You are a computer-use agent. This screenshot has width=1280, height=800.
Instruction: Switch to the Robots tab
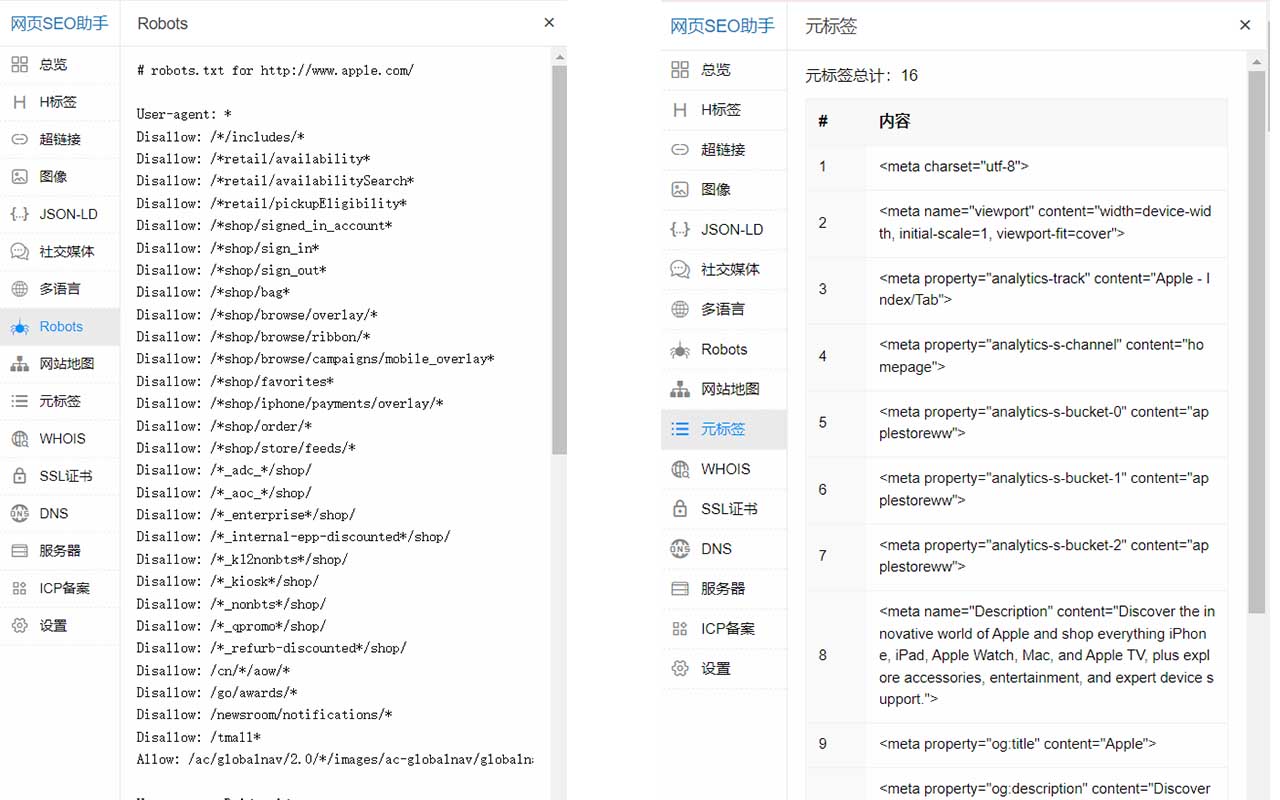(x=60, y=326)
